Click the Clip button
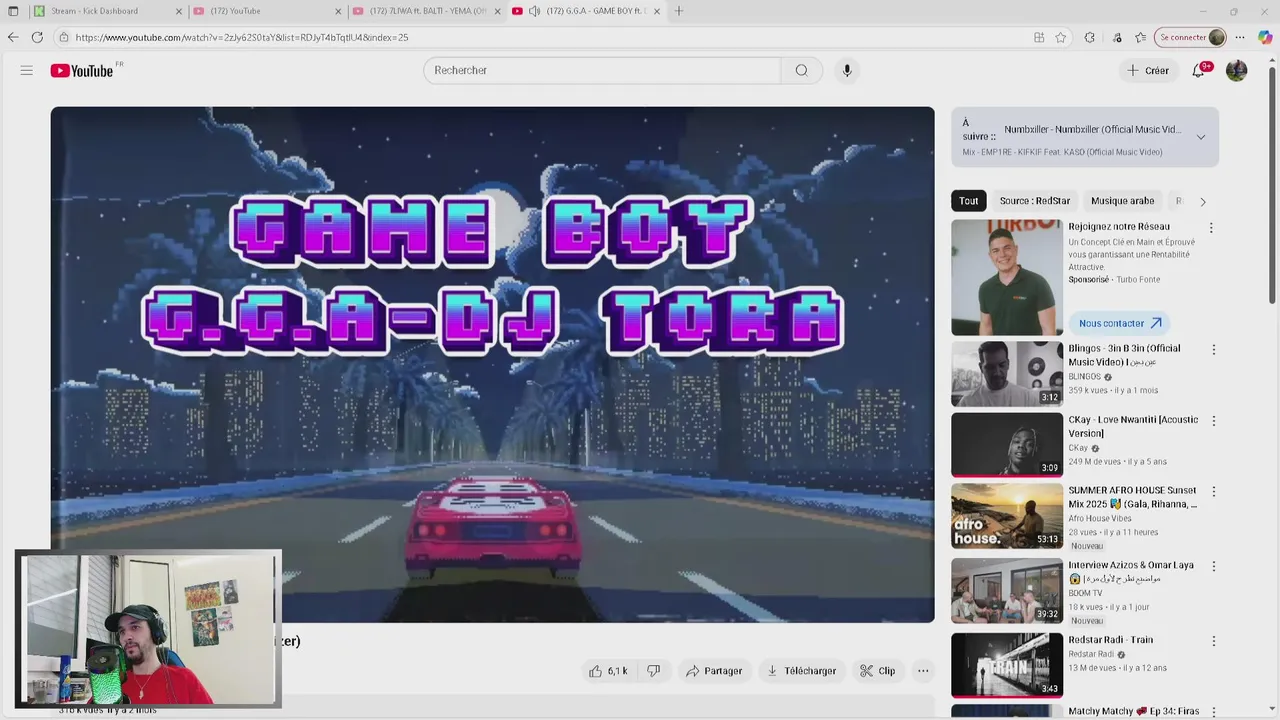This screenshot has height=720, width=1280. pos(877,671)
